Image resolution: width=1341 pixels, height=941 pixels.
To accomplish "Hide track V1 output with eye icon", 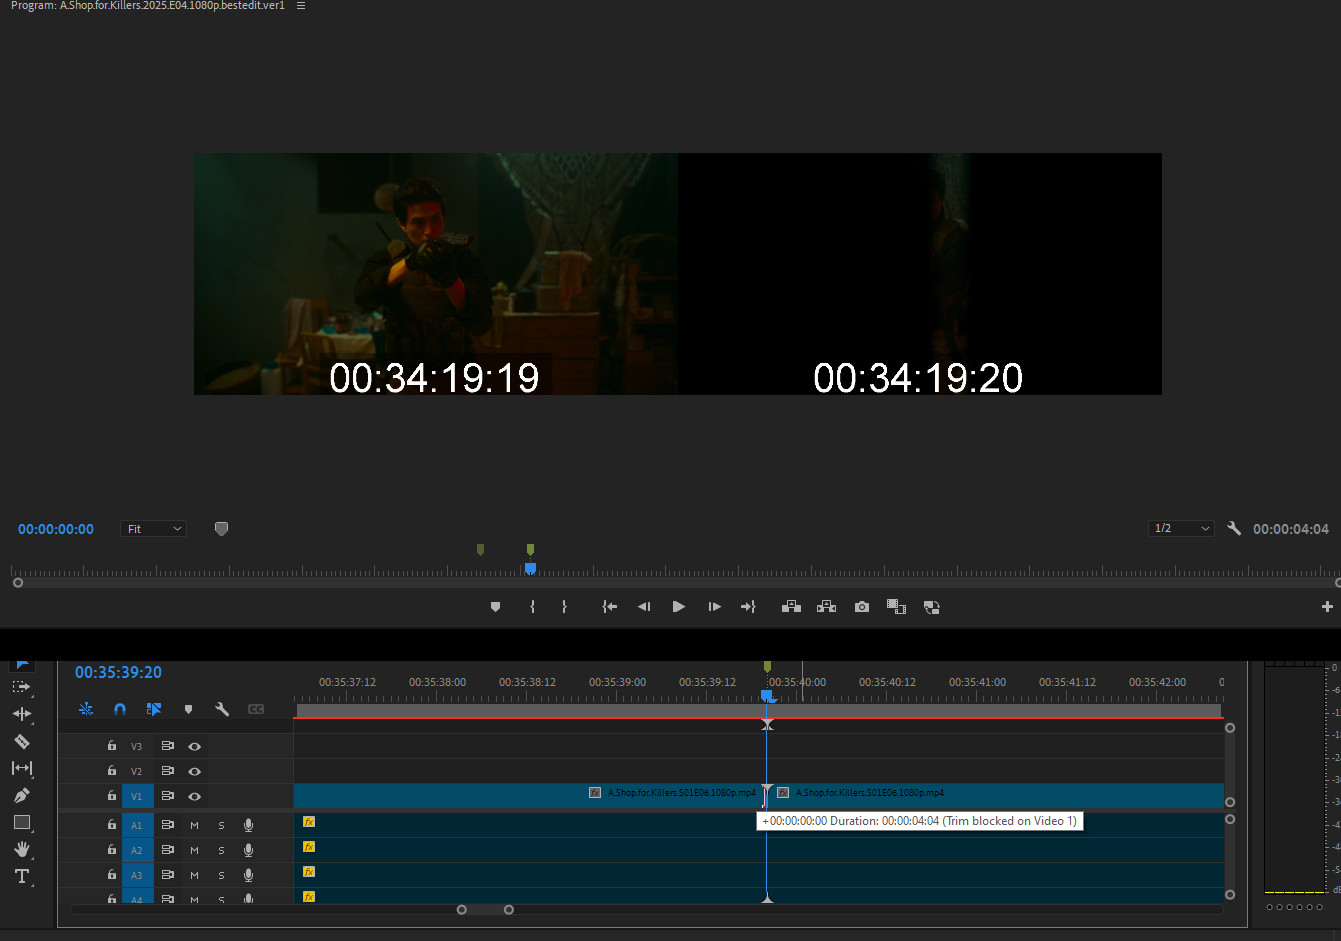I will click(194, 796).
